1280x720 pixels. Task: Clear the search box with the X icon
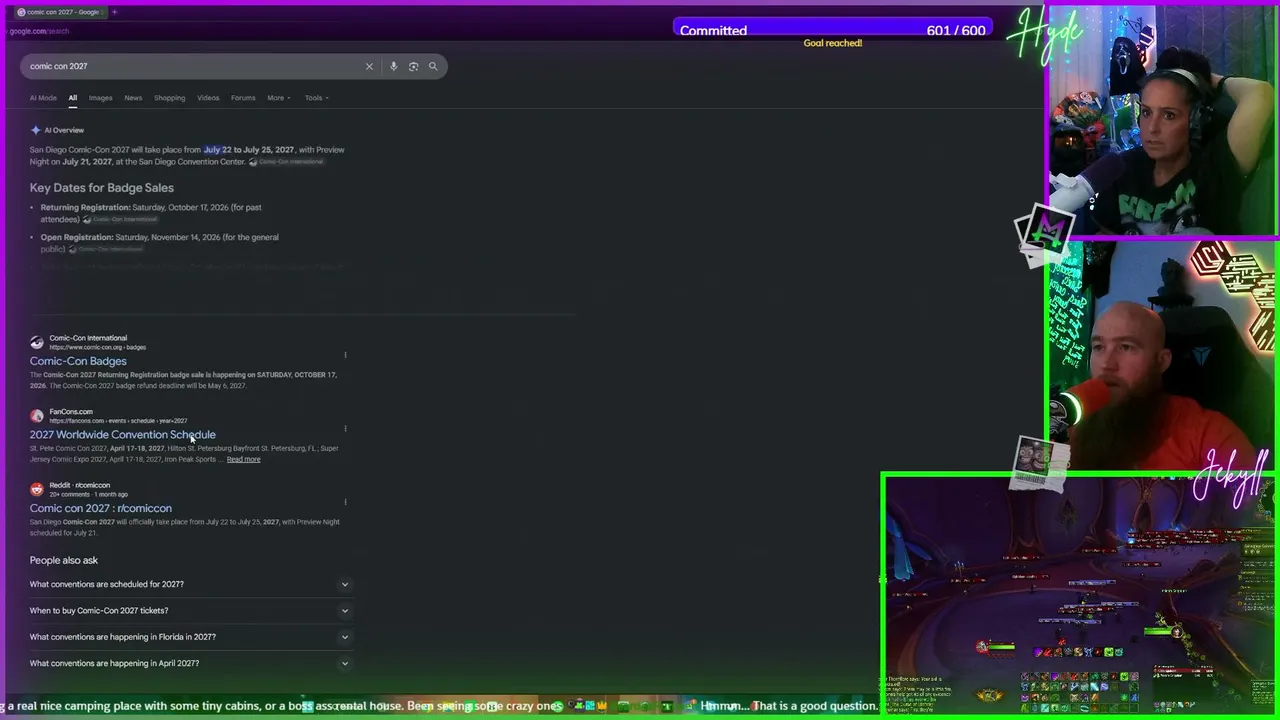pyautogui.click(x=369, y=66)
